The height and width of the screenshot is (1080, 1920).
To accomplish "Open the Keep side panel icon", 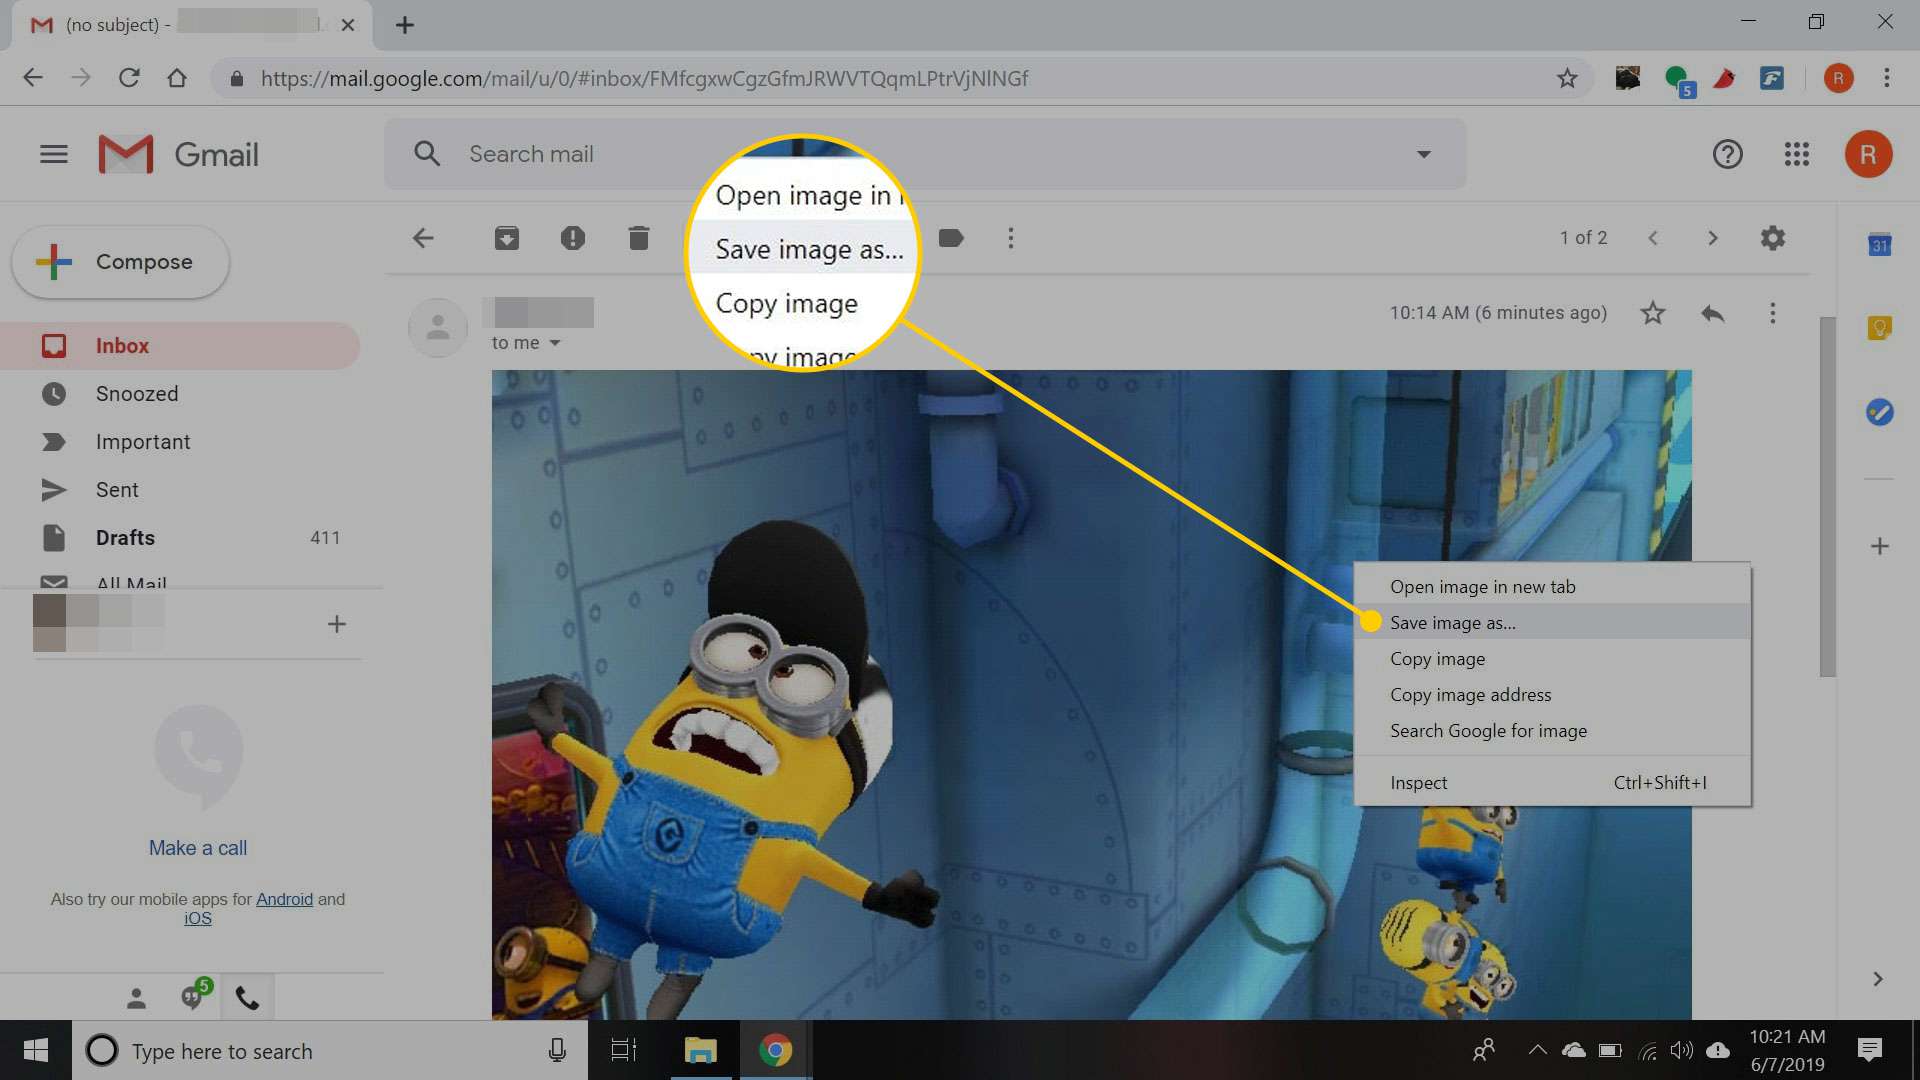I will click(x=1879, y=328).
